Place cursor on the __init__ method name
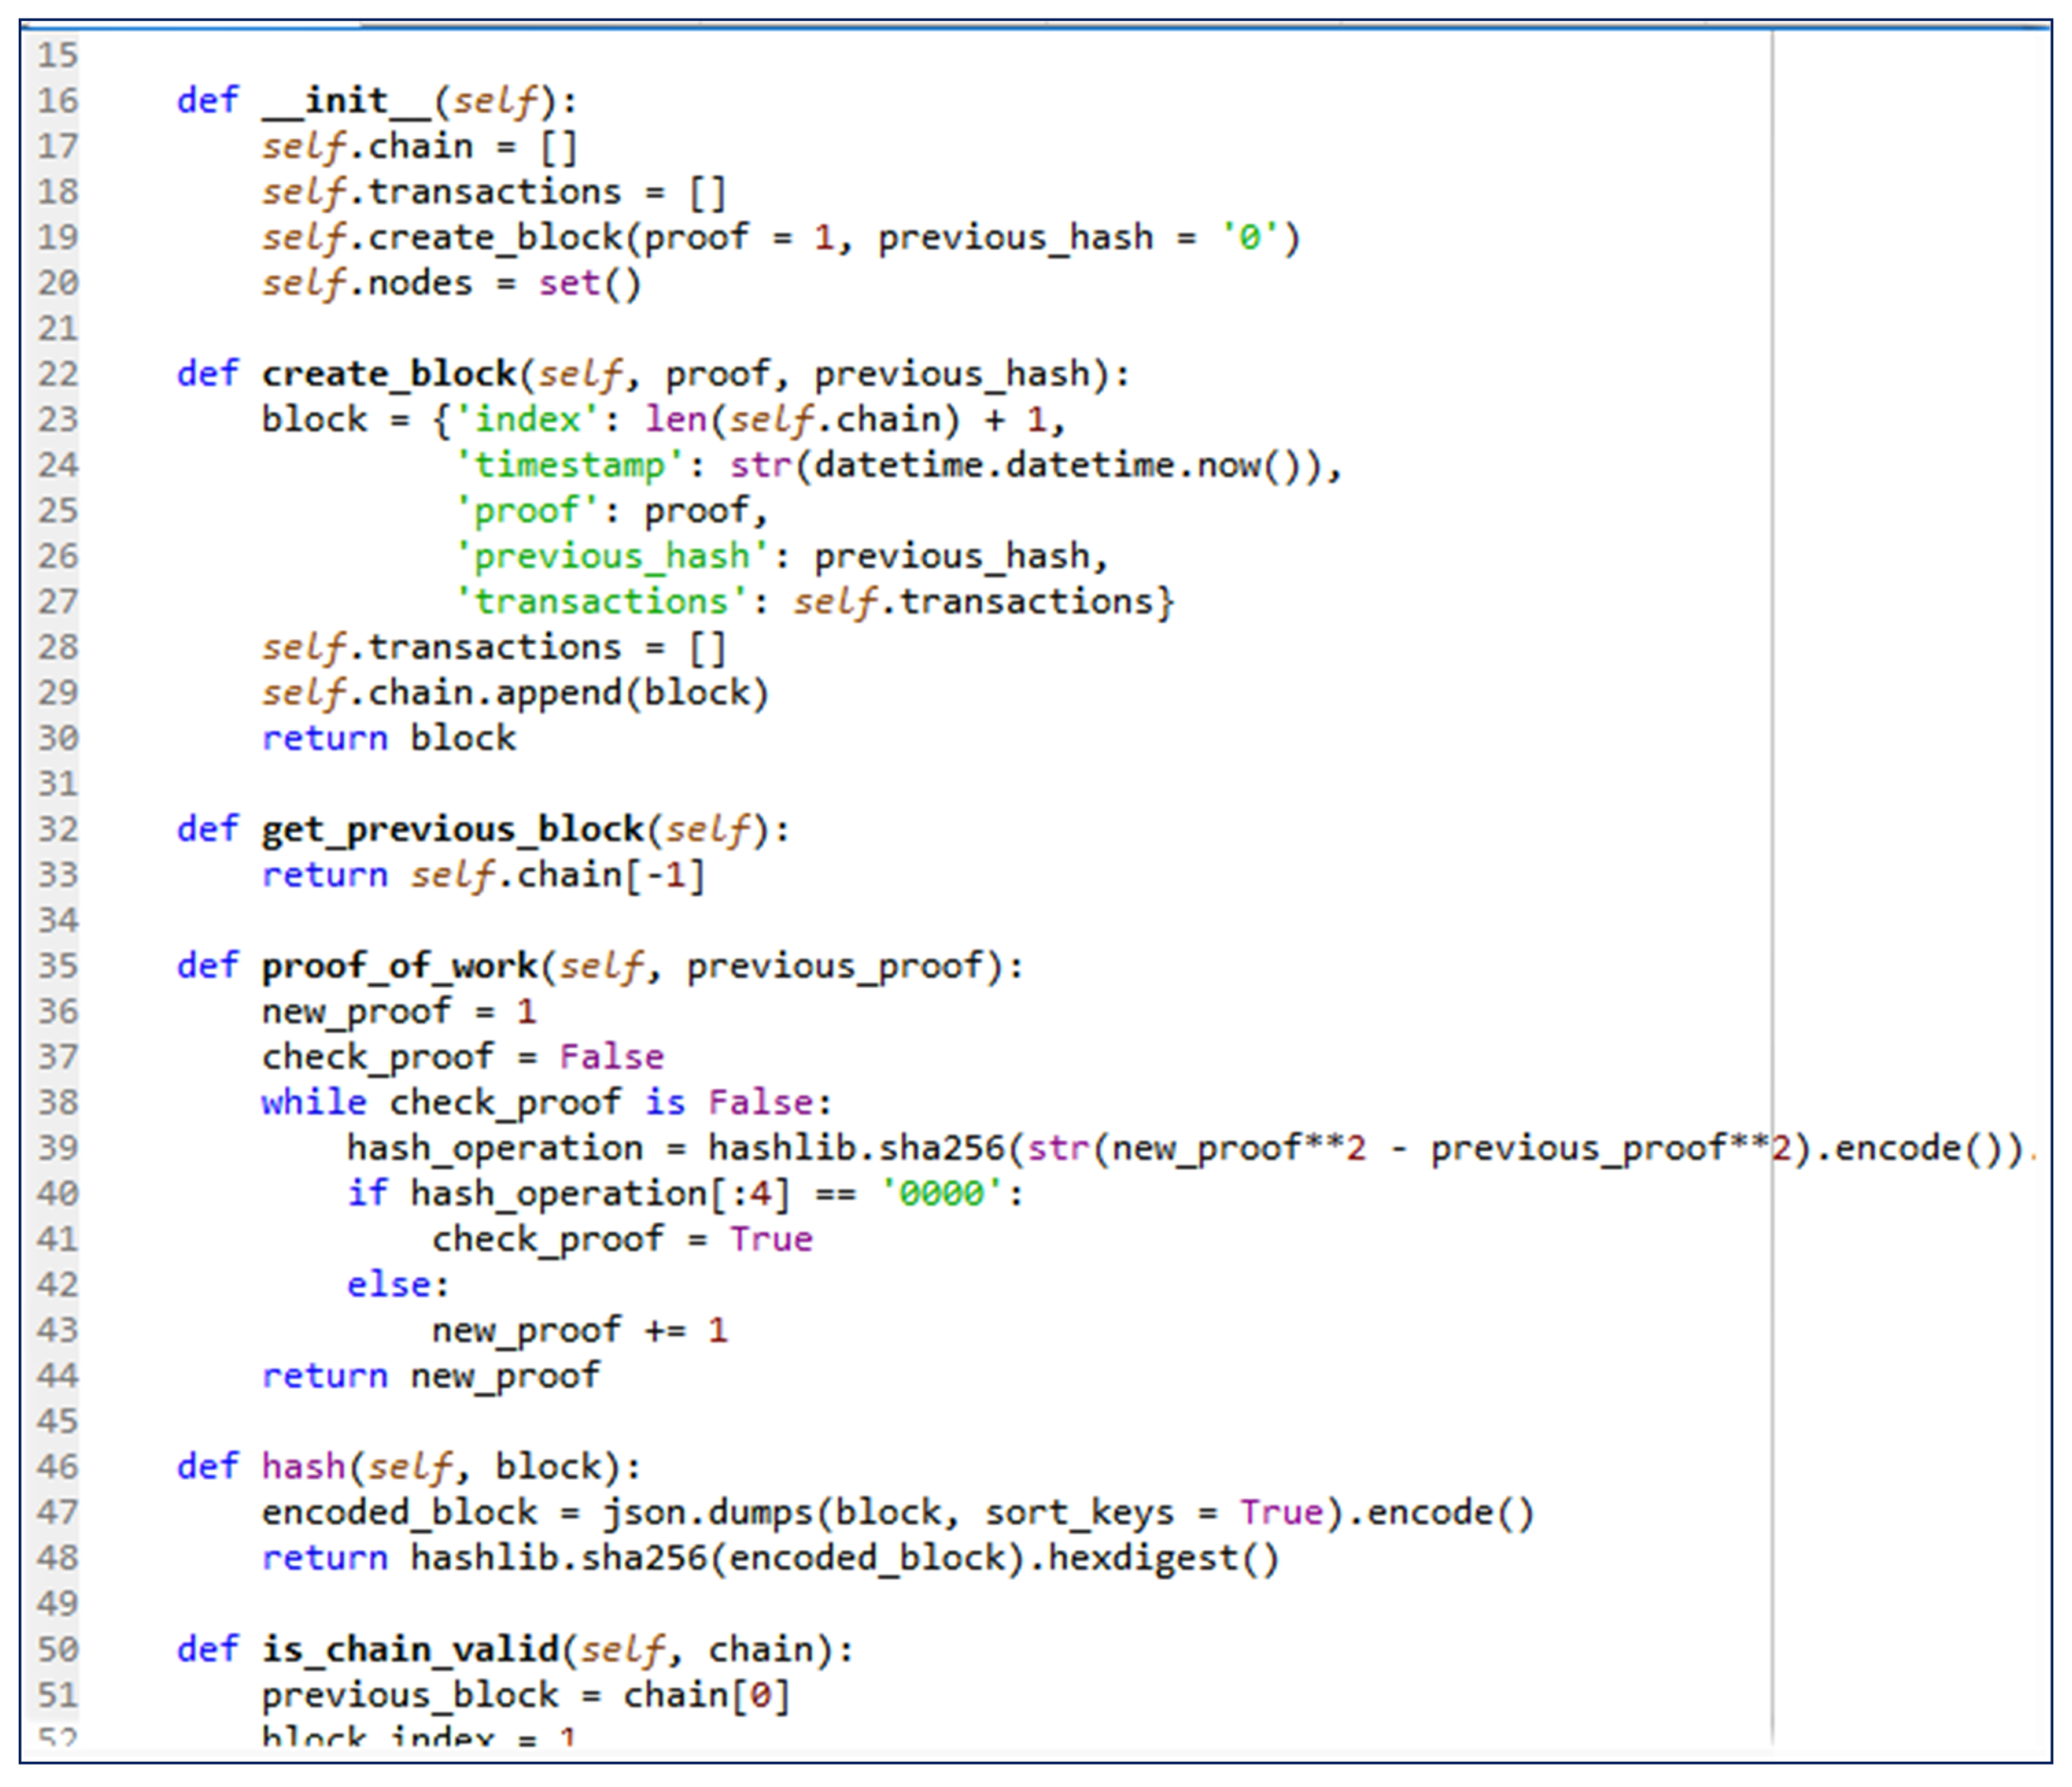The width and height of the screenshot is (2072, 1787). [x=347, y=101]
